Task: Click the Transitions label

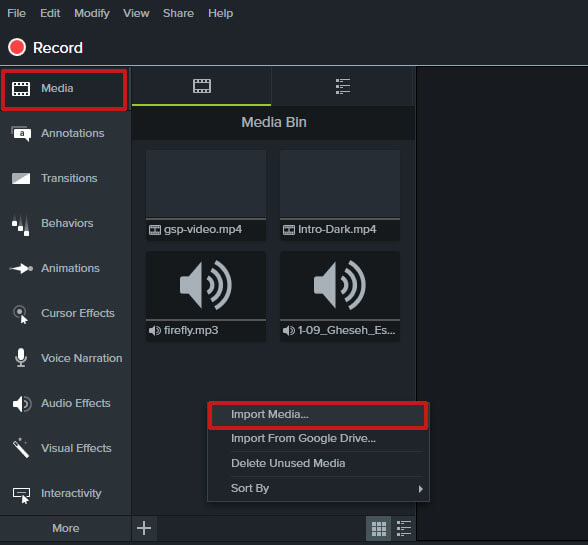Action: coord(69,179)
